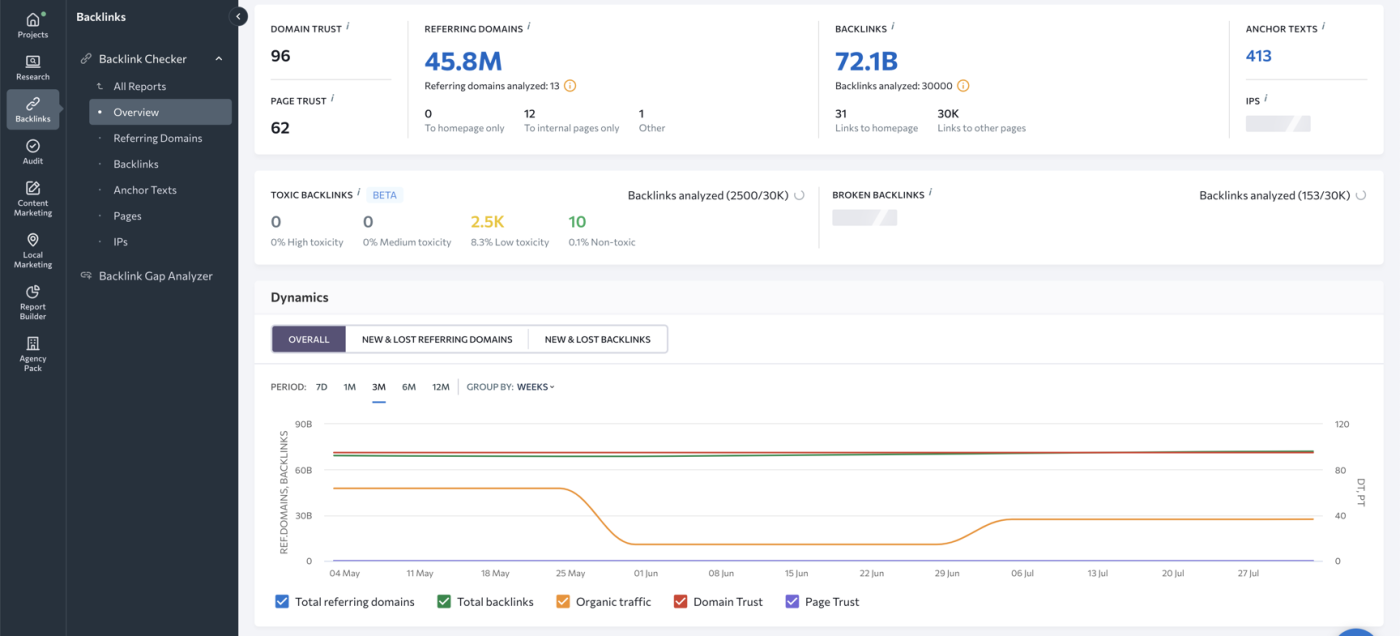Image resolution: width=1400 pixels, height=636 pixels.
Task: Switch to New & Lost Backlinks tab
Action: point(597,339)
